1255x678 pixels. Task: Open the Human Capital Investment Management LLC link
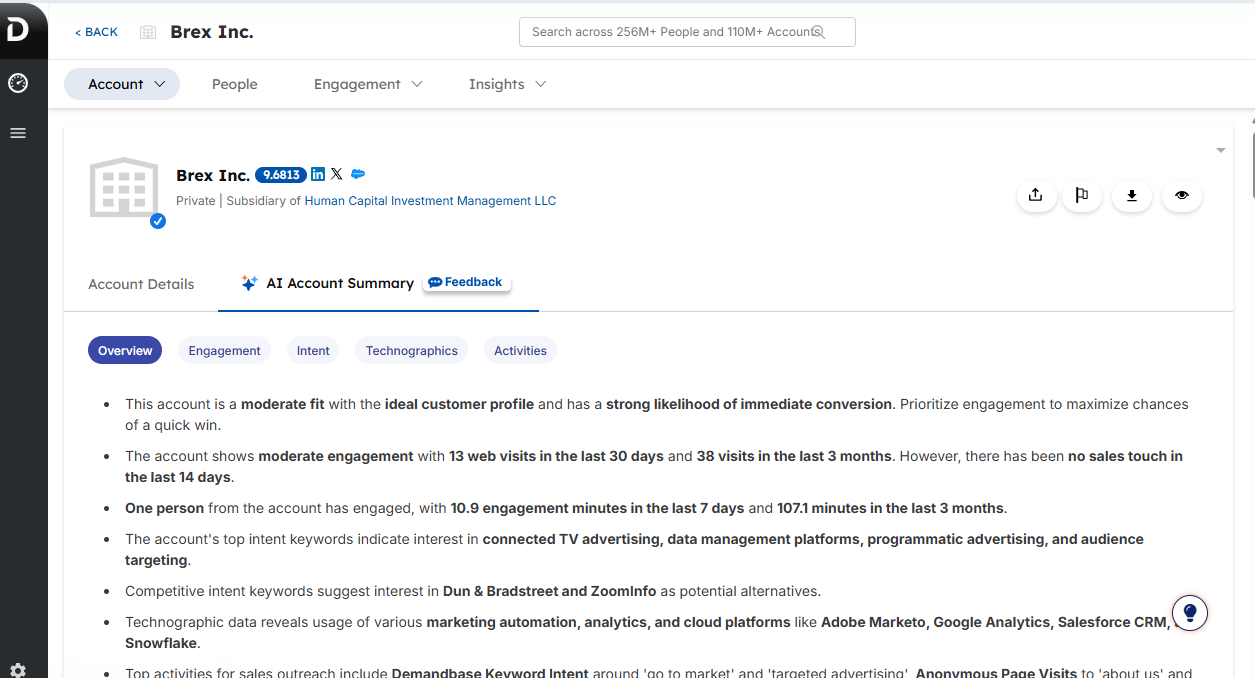[x=430, y=200]
